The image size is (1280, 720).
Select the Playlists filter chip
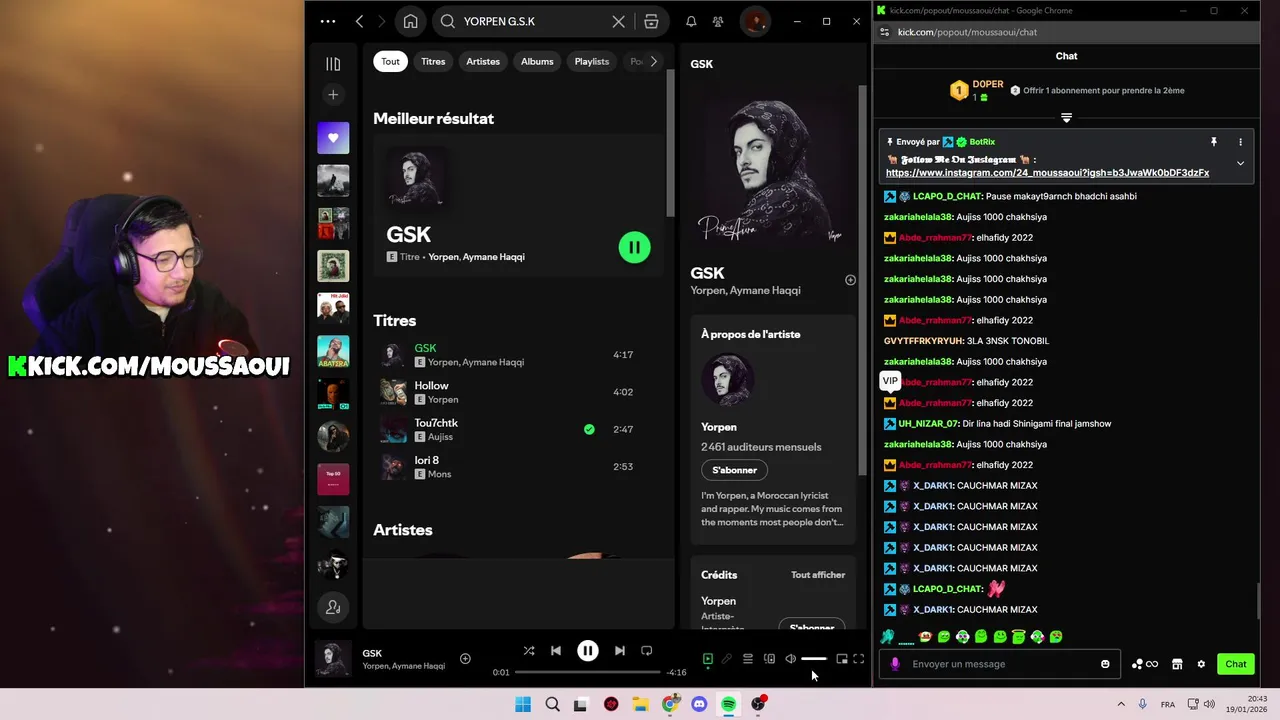(592, 61)
